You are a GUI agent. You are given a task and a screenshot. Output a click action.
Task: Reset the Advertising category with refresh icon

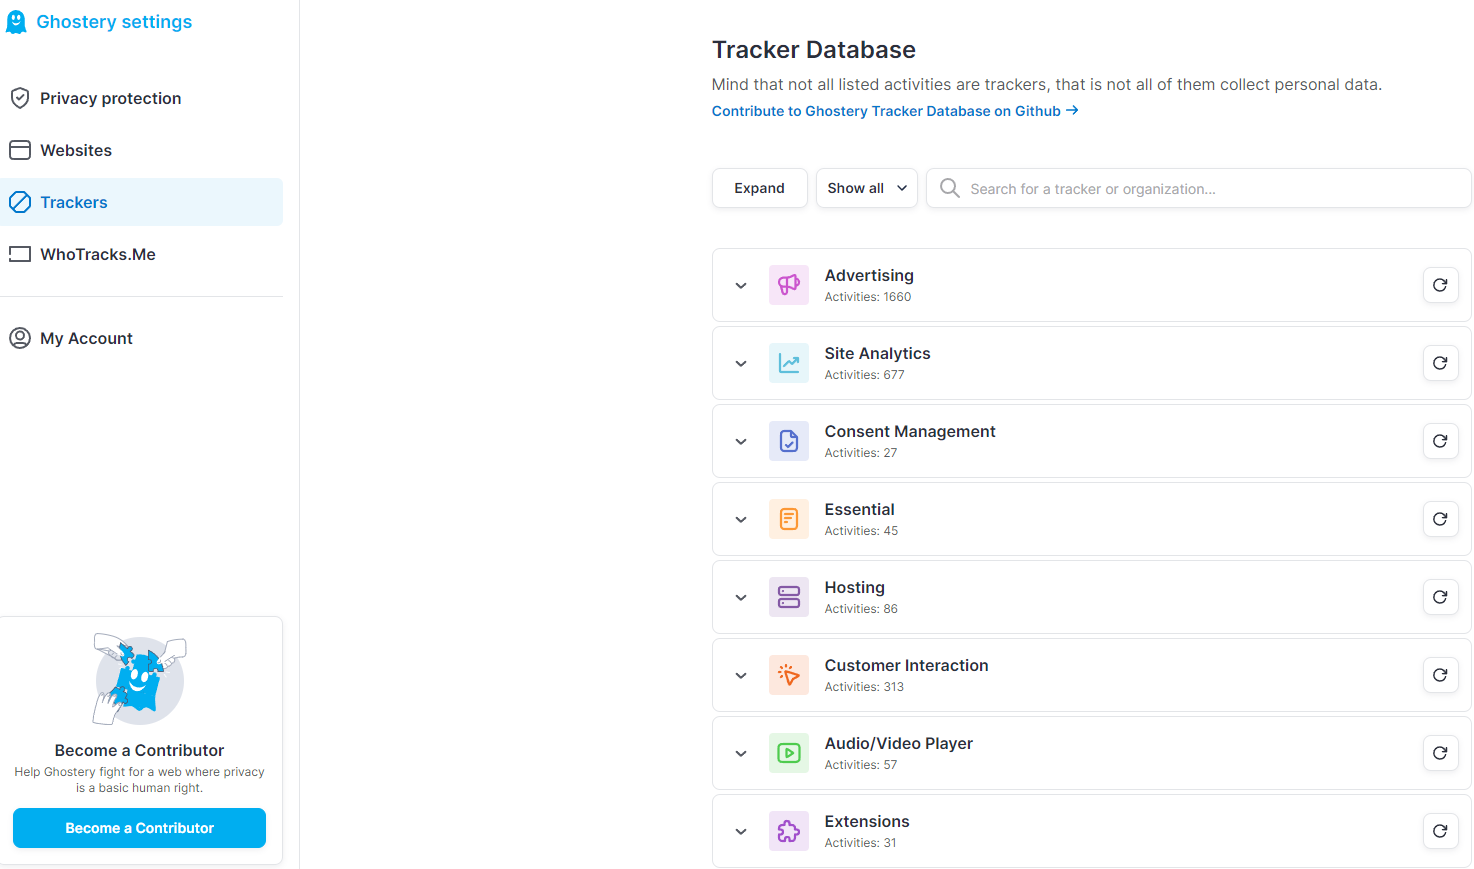[x=1440, y=285]
